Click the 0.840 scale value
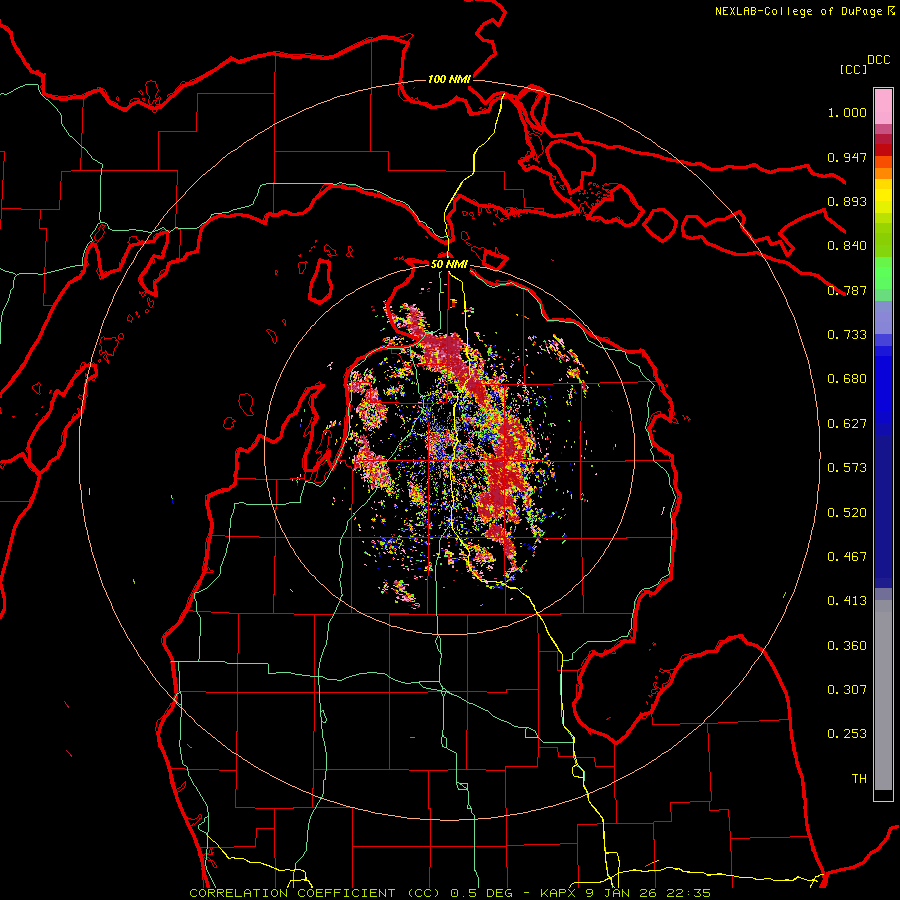 (x=847, y=246)
